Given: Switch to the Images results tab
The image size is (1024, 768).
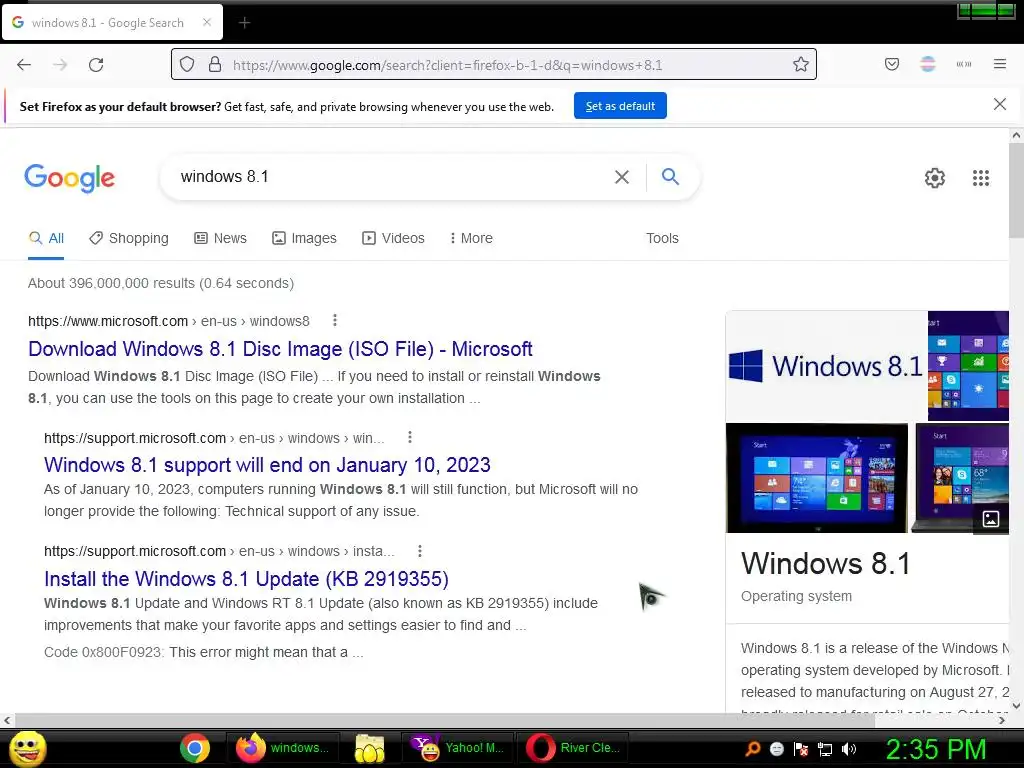Looking at the screenshot, I should [x=304, y=238].
